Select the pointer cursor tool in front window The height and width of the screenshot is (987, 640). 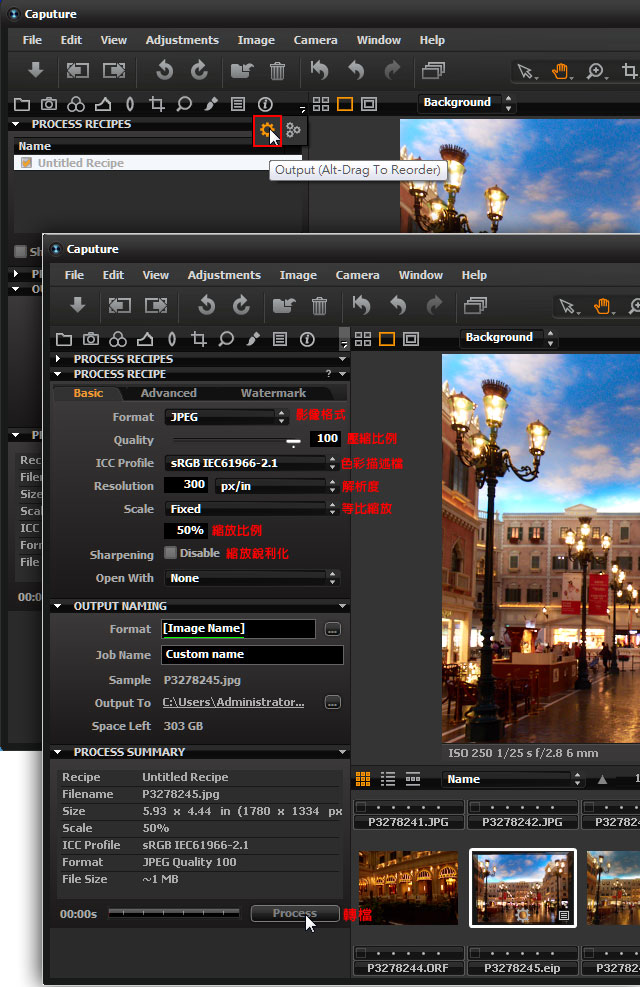(x=568, y=307)
